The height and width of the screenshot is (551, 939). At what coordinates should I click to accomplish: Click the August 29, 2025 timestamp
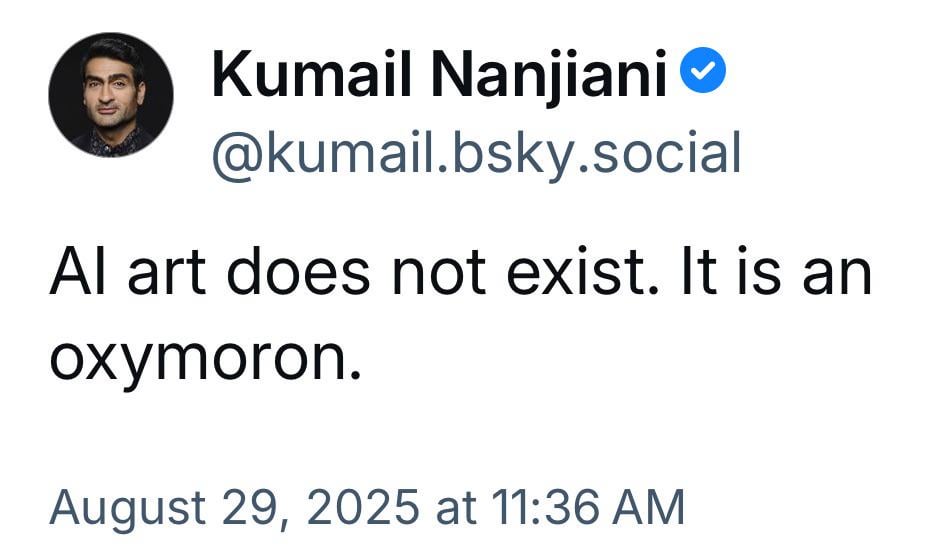click(367, 508)
